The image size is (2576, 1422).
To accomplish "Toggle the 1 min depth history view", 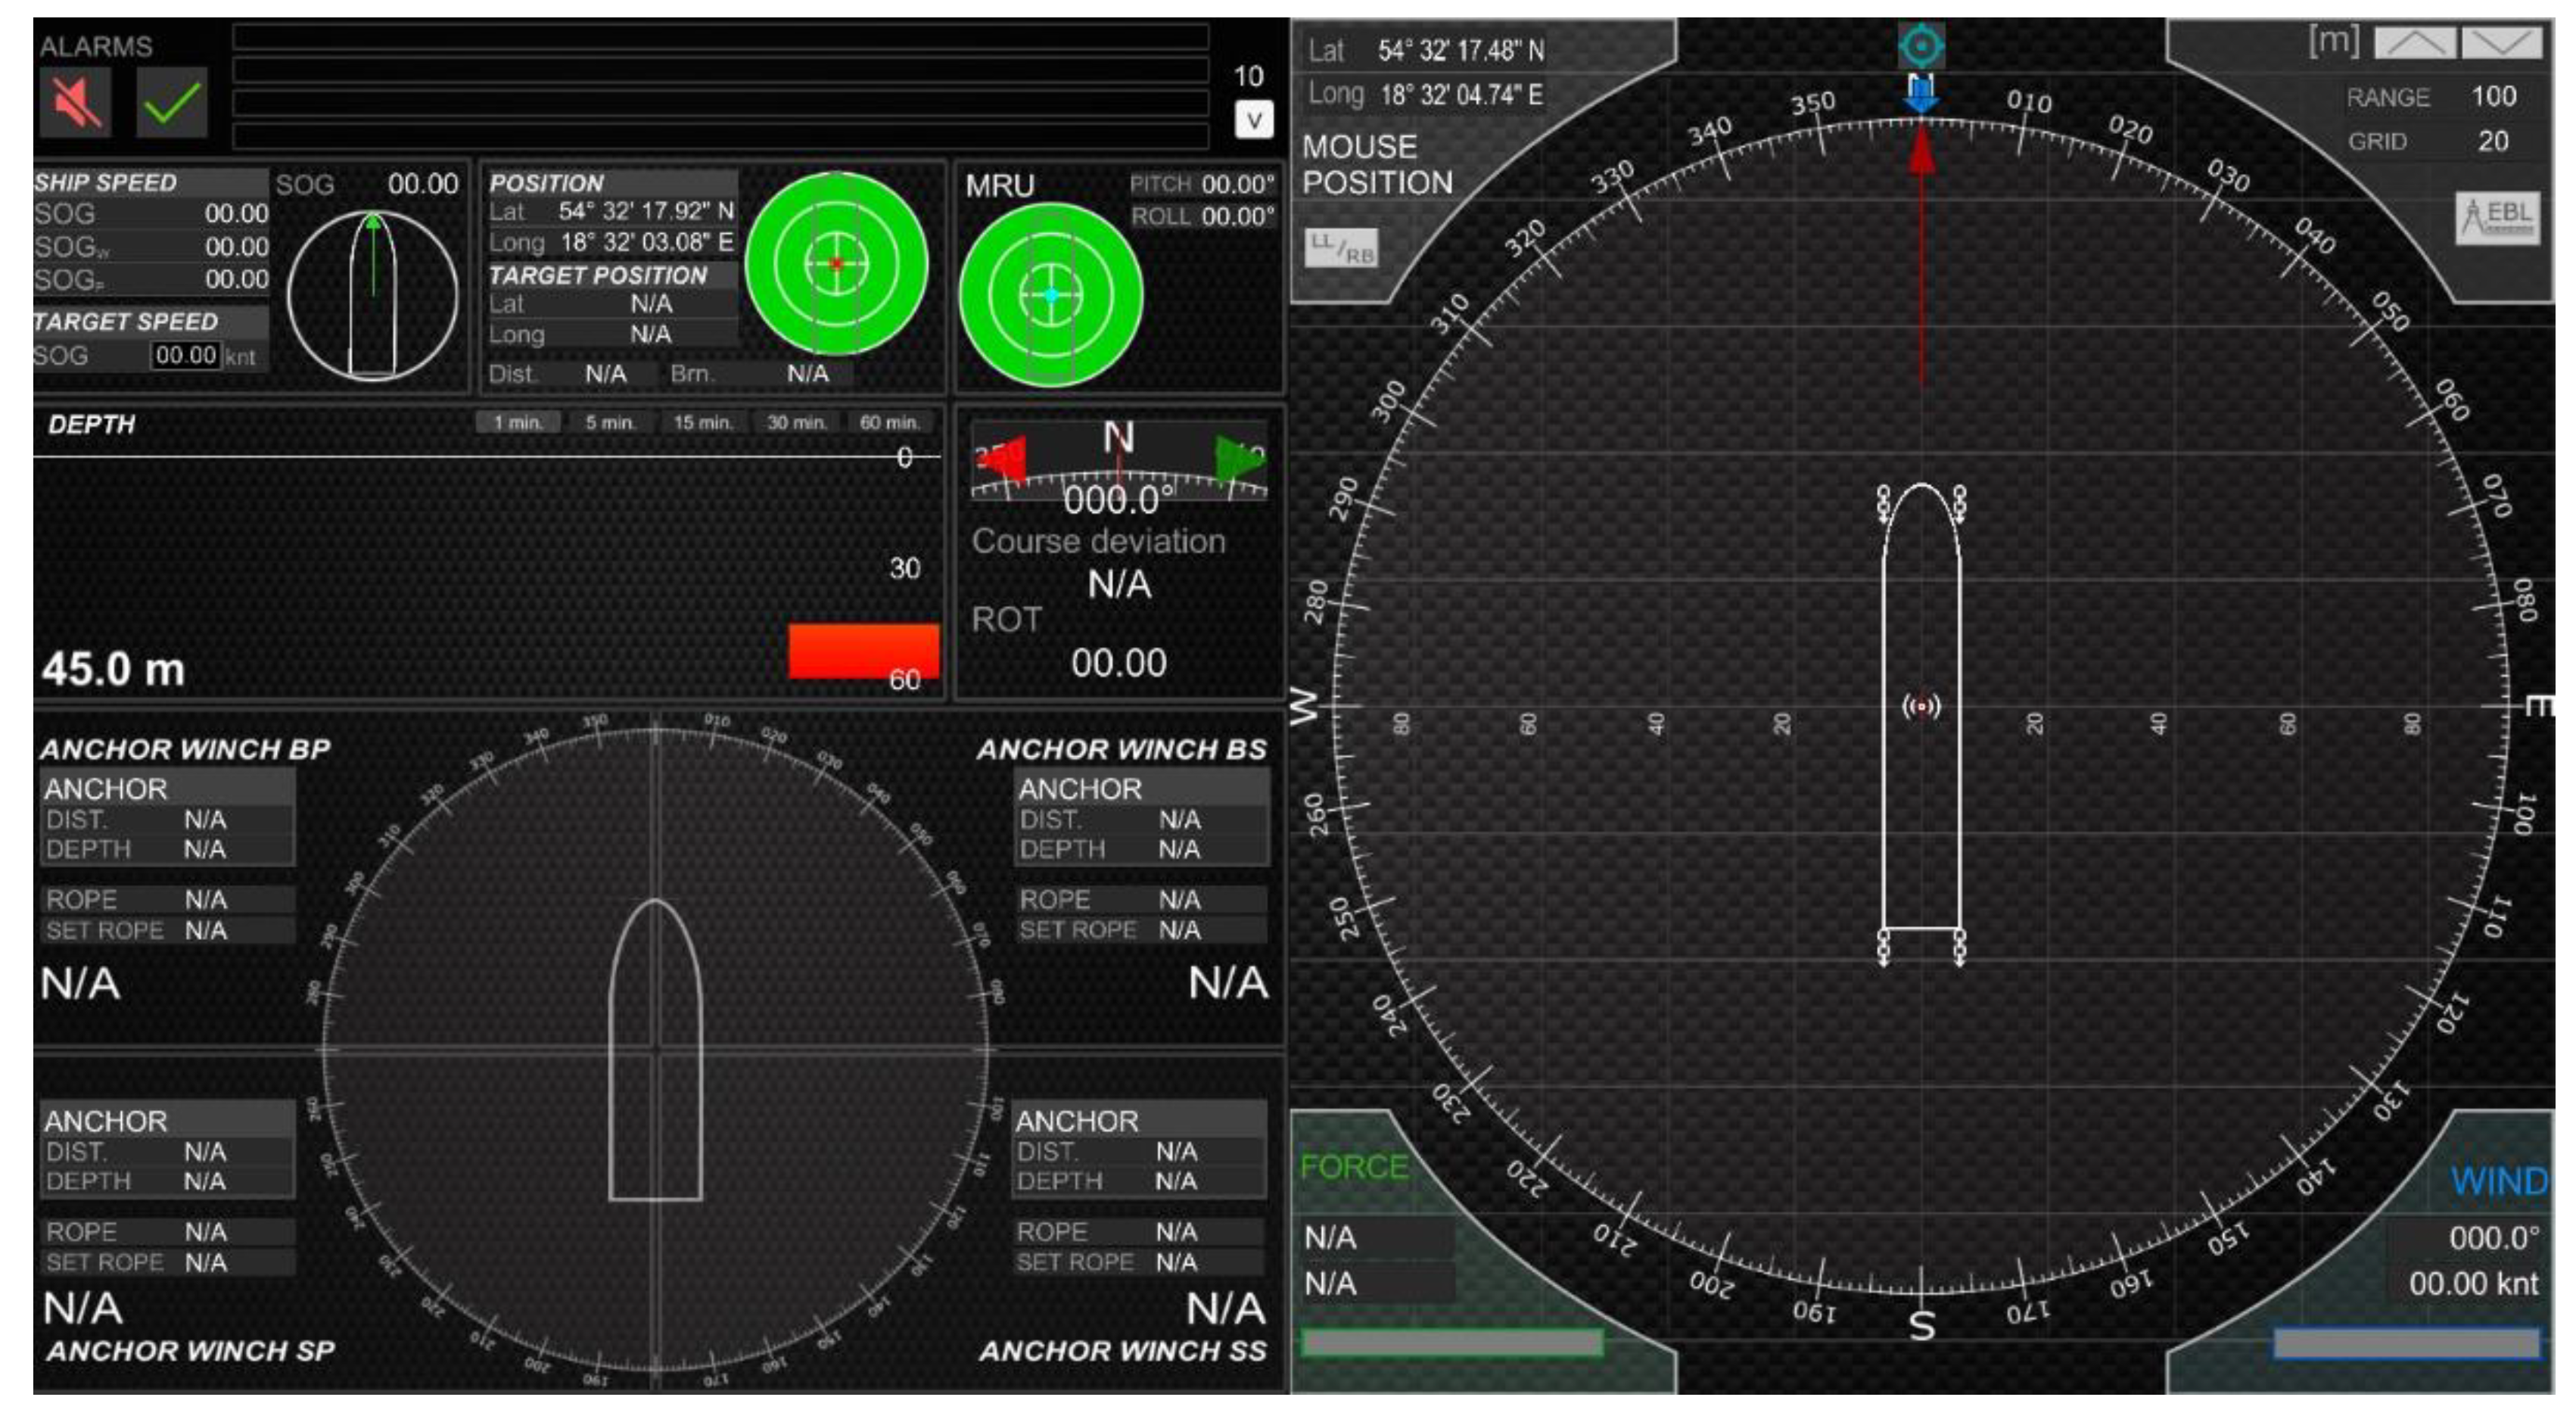I will tap(516, 421).
